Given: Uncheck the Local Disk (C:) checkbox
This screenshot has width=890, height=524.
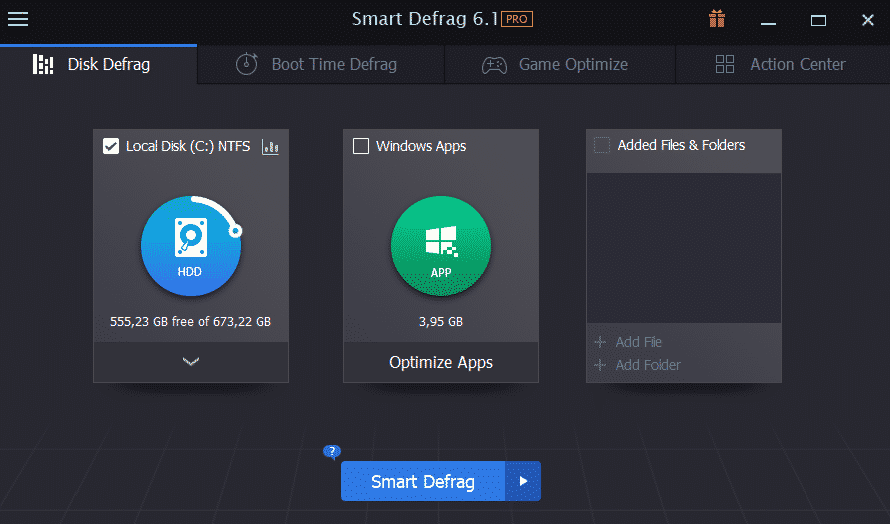Looking at the screenshot, I should (x=111, y=147).
